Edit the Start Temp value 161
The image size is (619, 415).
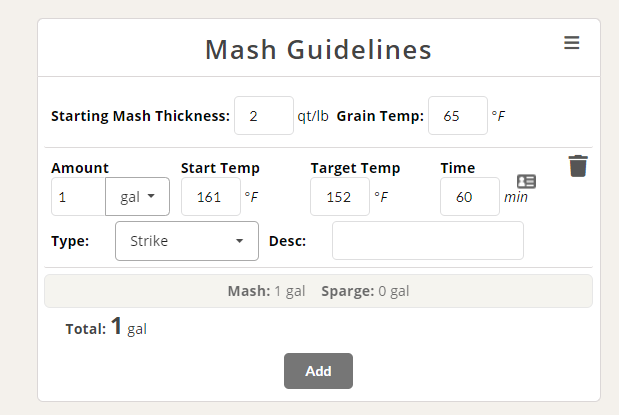click(x=210, y=197)
